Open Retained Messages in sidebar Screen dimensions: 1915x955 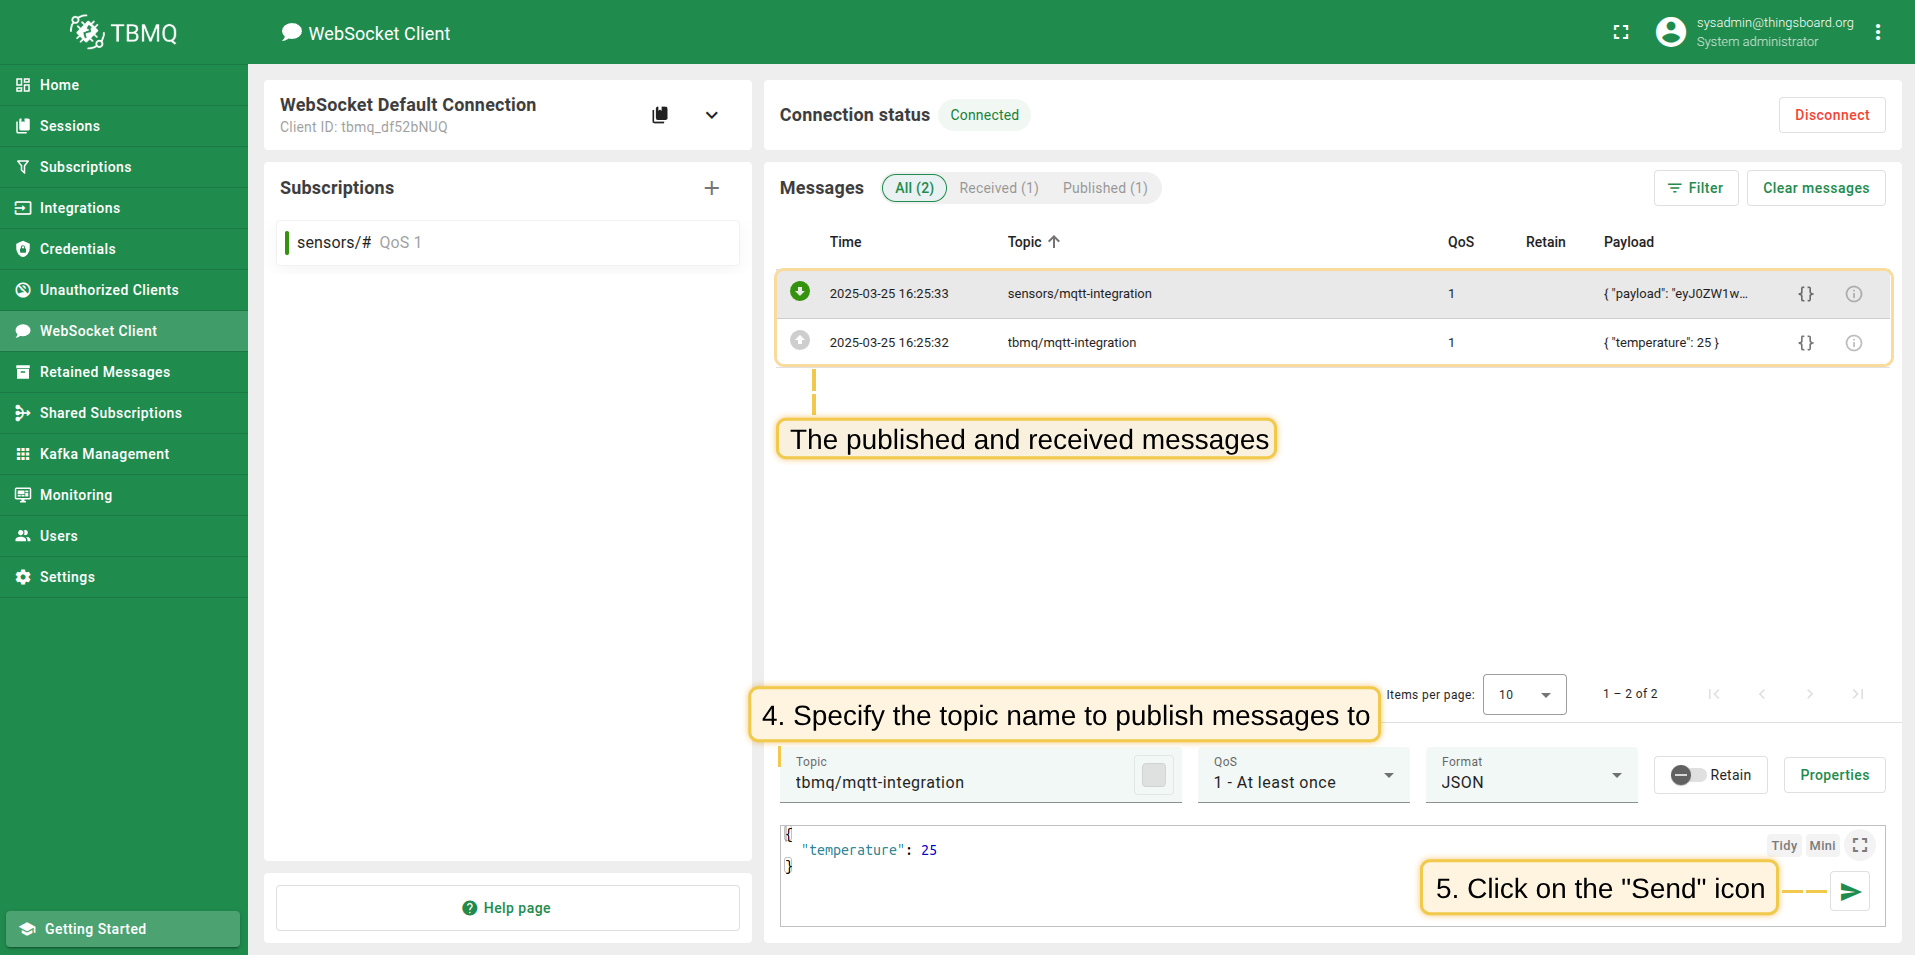(105, 372)
